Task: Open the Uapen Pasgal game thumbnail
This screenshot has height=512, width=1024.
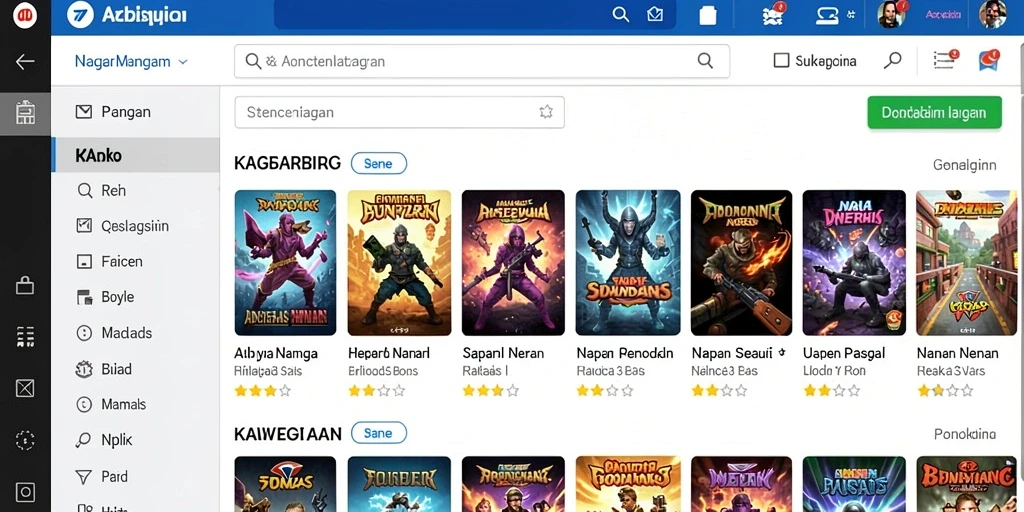Action: coord(854,263)
